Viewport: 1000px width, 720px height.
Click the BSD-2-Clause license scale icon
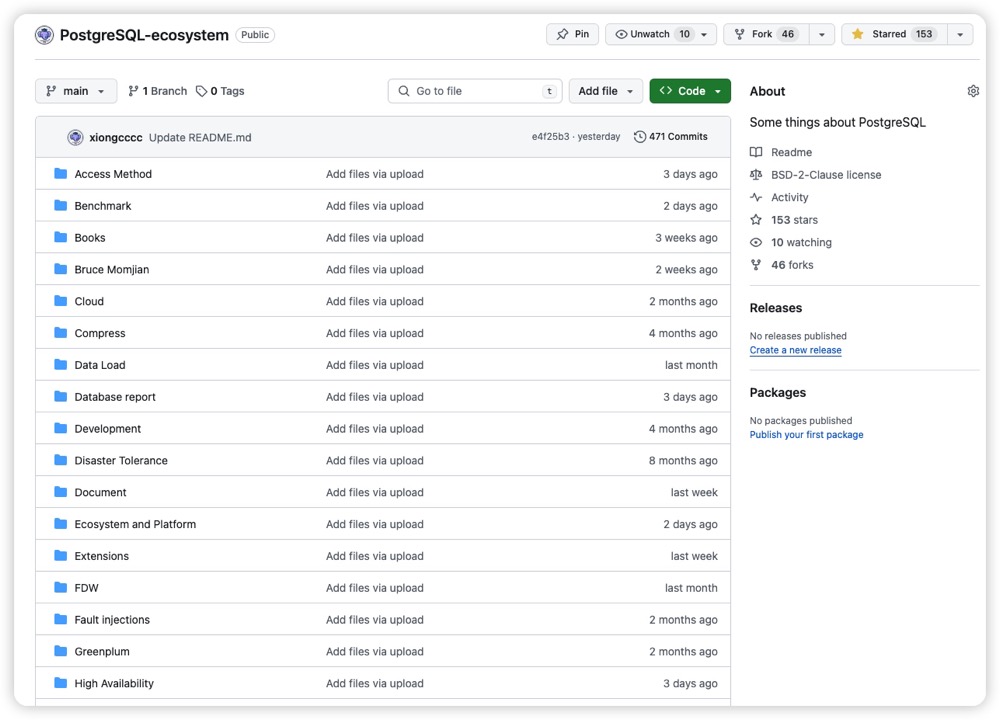coord(756,175)
